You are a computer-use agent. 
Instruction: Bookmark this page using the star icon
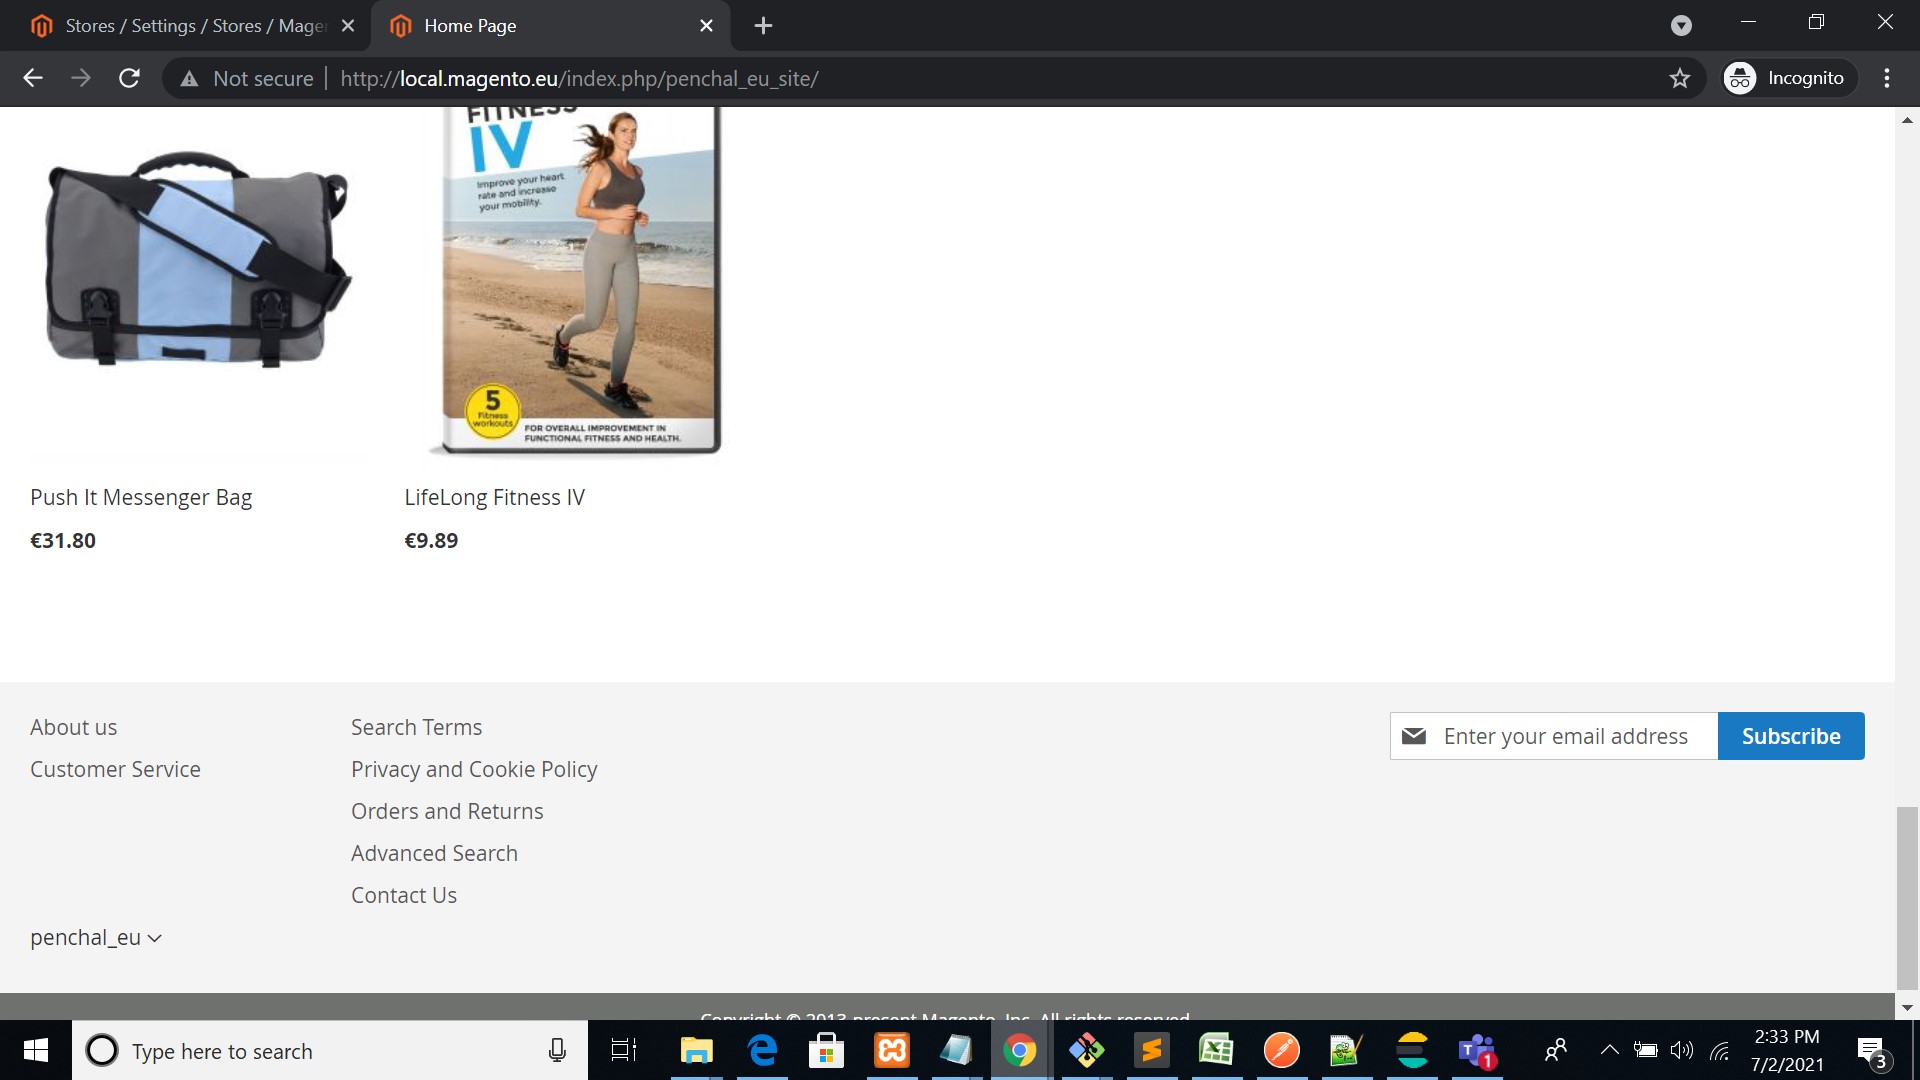(1680, 78)
